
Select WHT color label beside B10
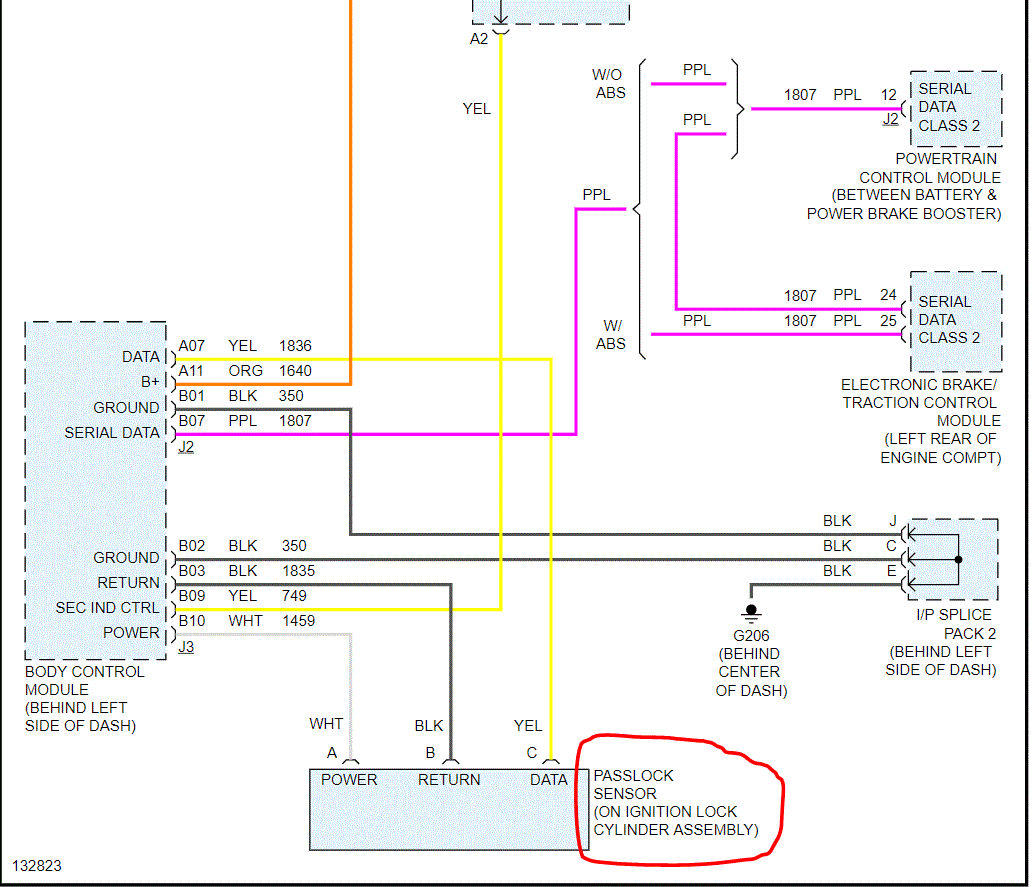point(245,621)
